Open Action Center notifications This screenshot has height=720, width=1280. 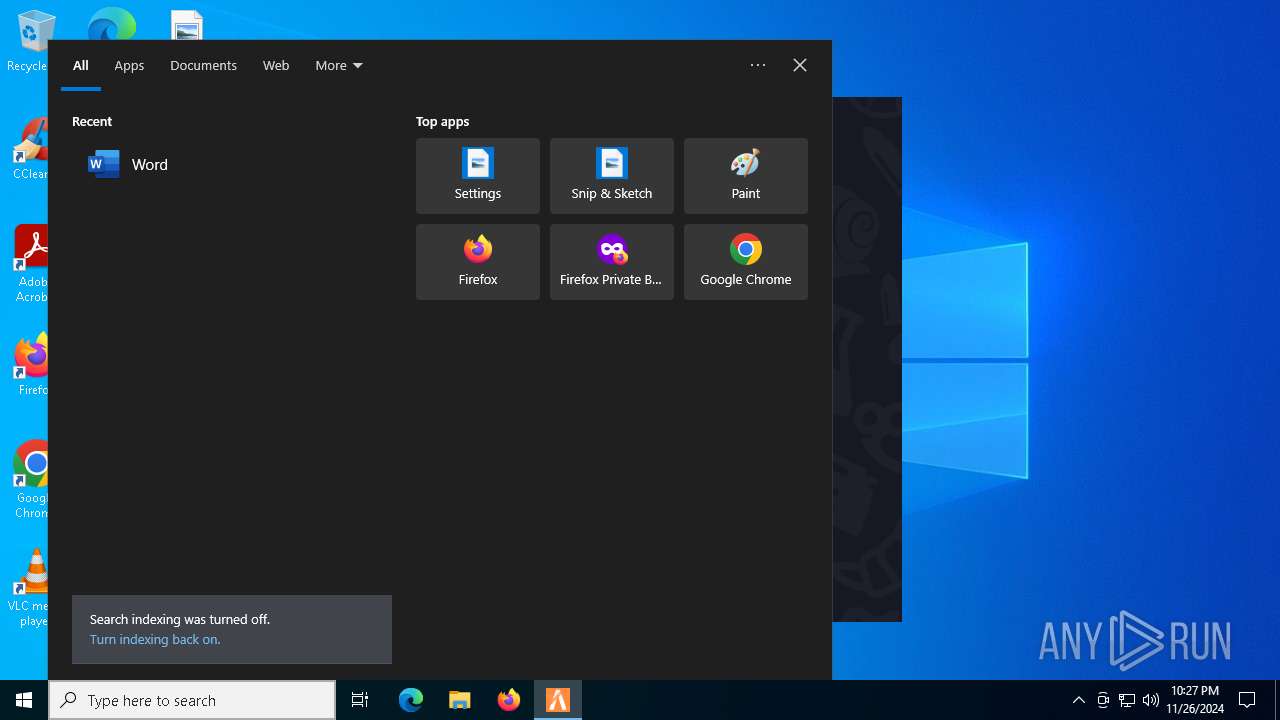click(x=1247, y=700)
